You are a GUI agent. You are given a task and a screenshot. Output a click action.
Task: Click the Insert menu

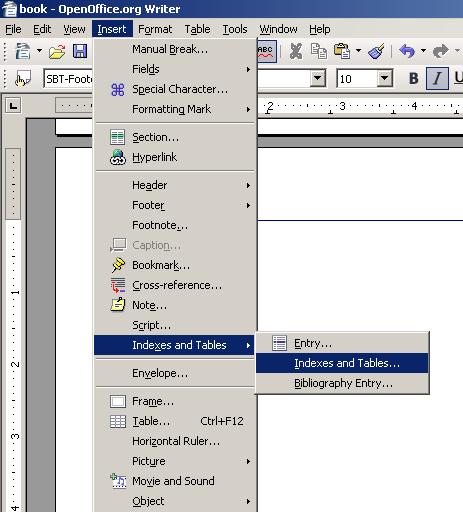point(112,29)
